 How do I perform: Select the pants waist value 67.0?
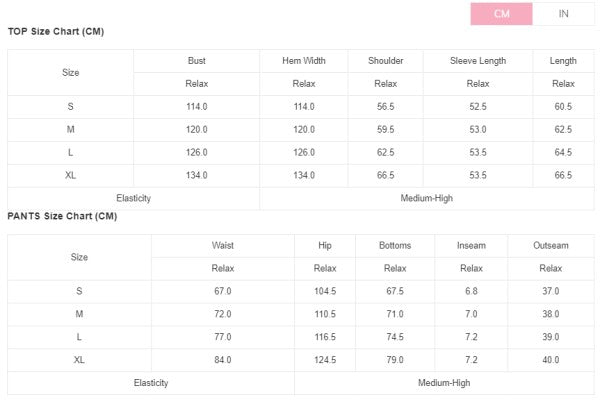click(222, 291)
